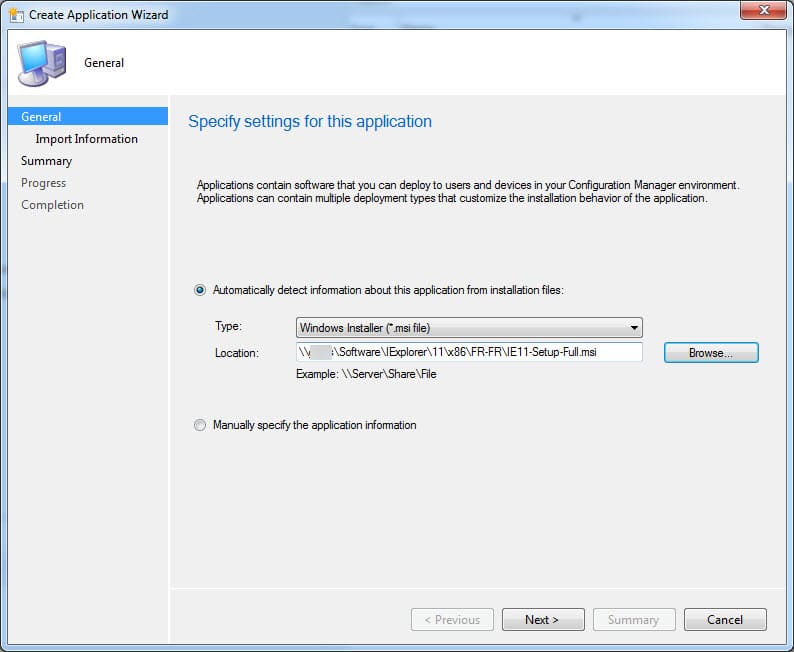794x652 pixels.
Task: Expand the Type dropdown showing Windows Installer
Action: click(469, 327)
